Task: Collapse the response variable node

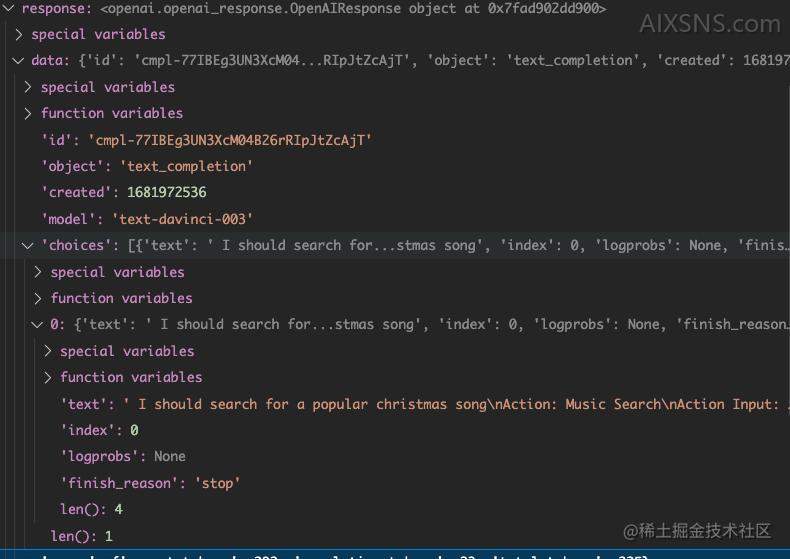Action: pyautogui.click(x=9, y=8)
